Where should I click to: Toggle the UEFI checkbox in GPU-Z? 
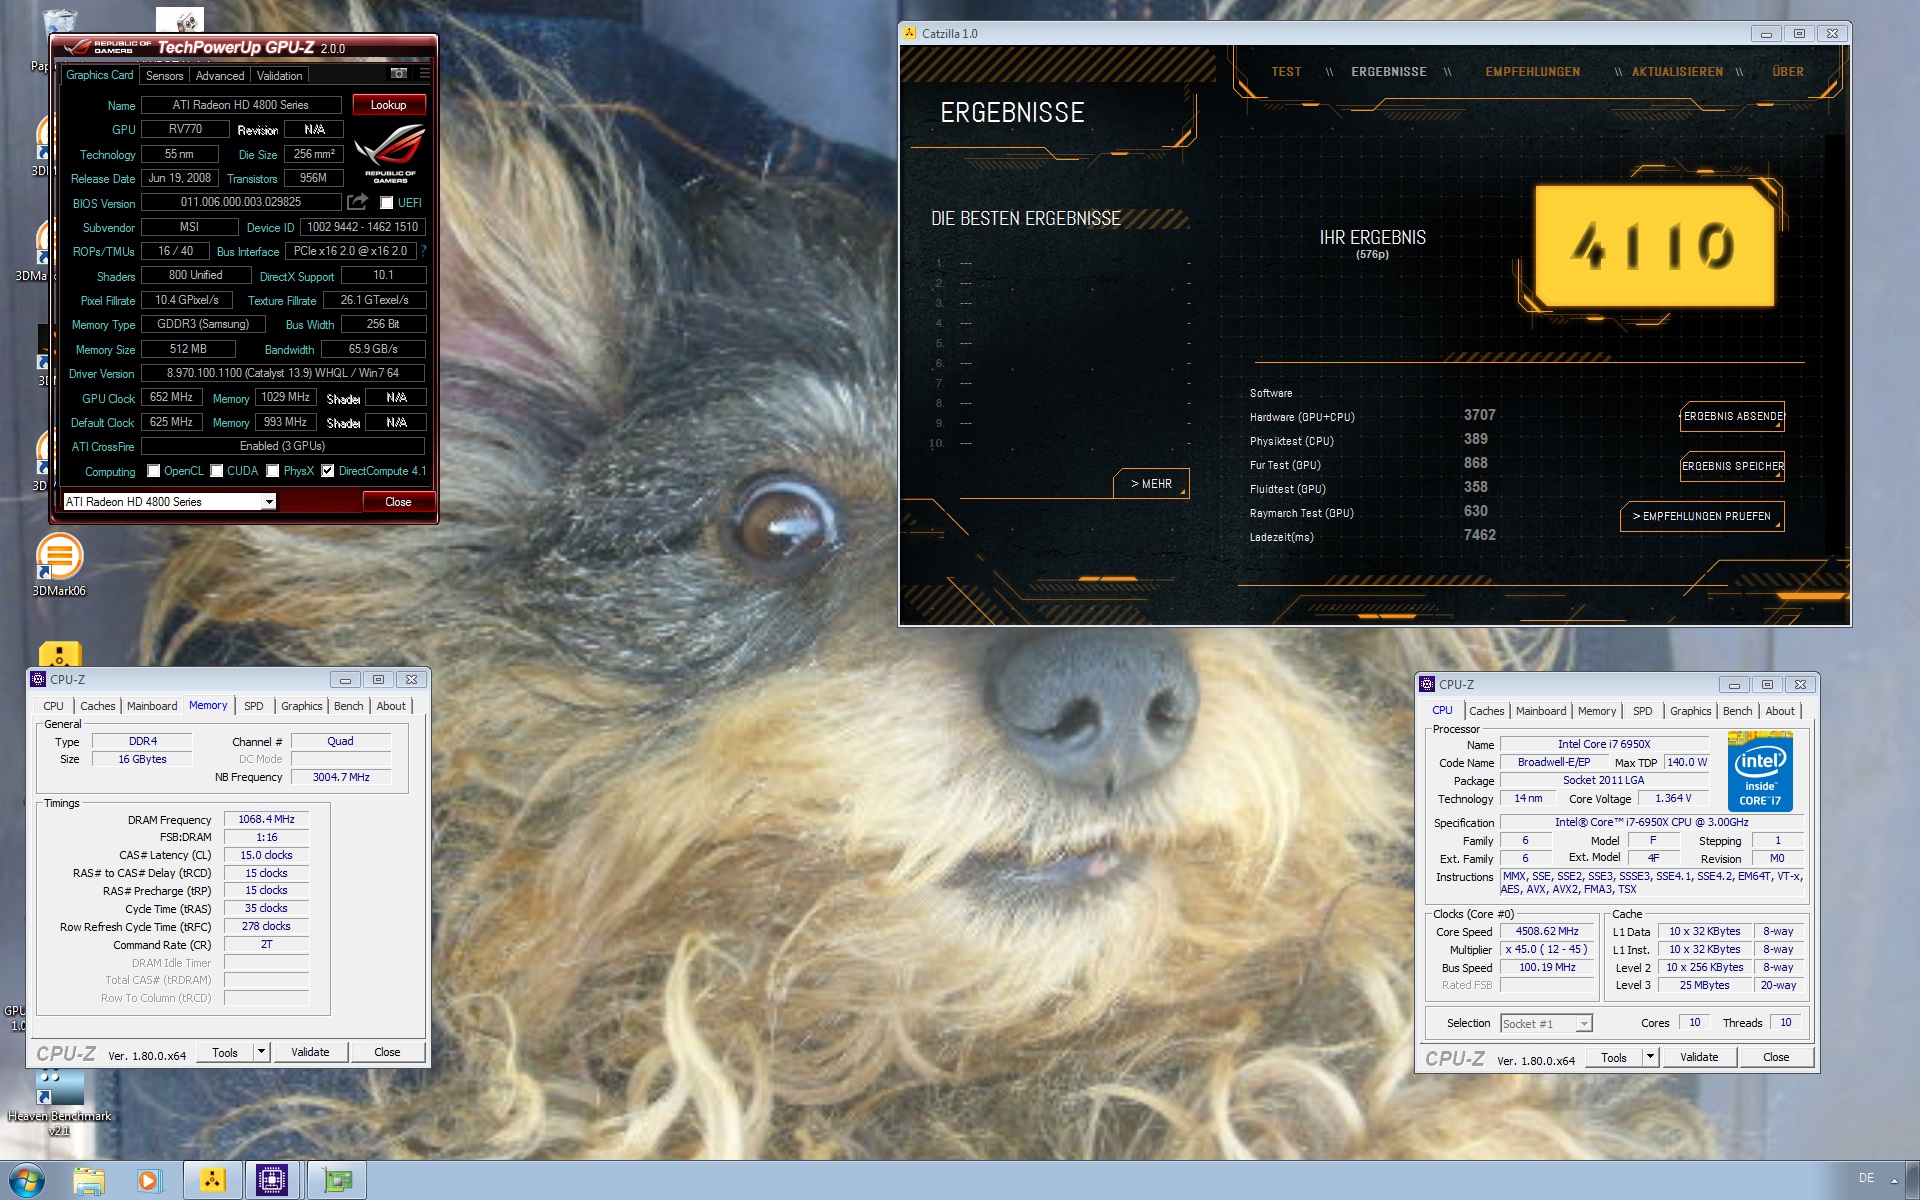386,203
